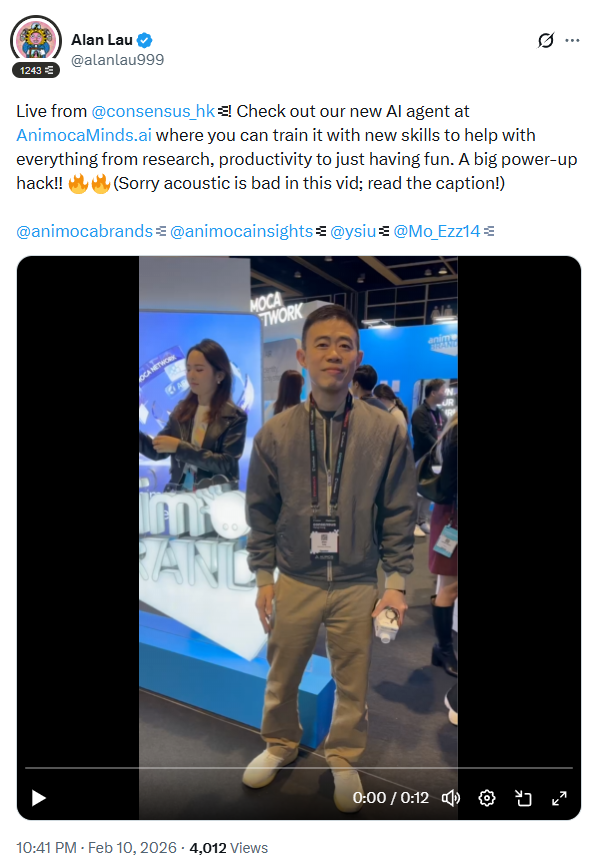Visit the AnimocaMinds.ai link

tap(84, 135)
